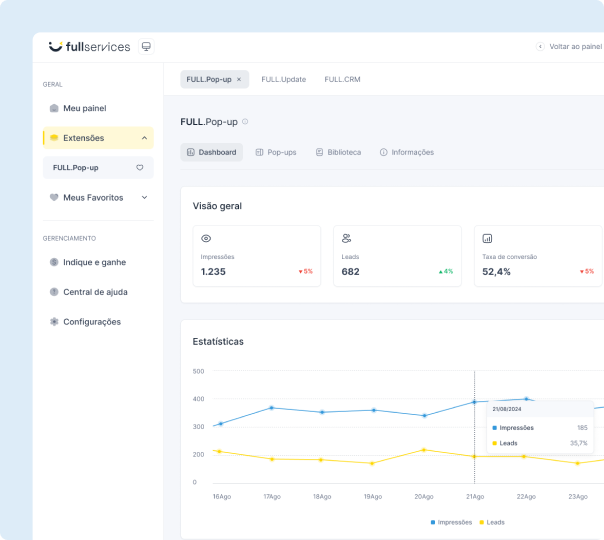Go to the Biblioteca section
The height and width of the screenshot is (540, 604).
[338, 152]
